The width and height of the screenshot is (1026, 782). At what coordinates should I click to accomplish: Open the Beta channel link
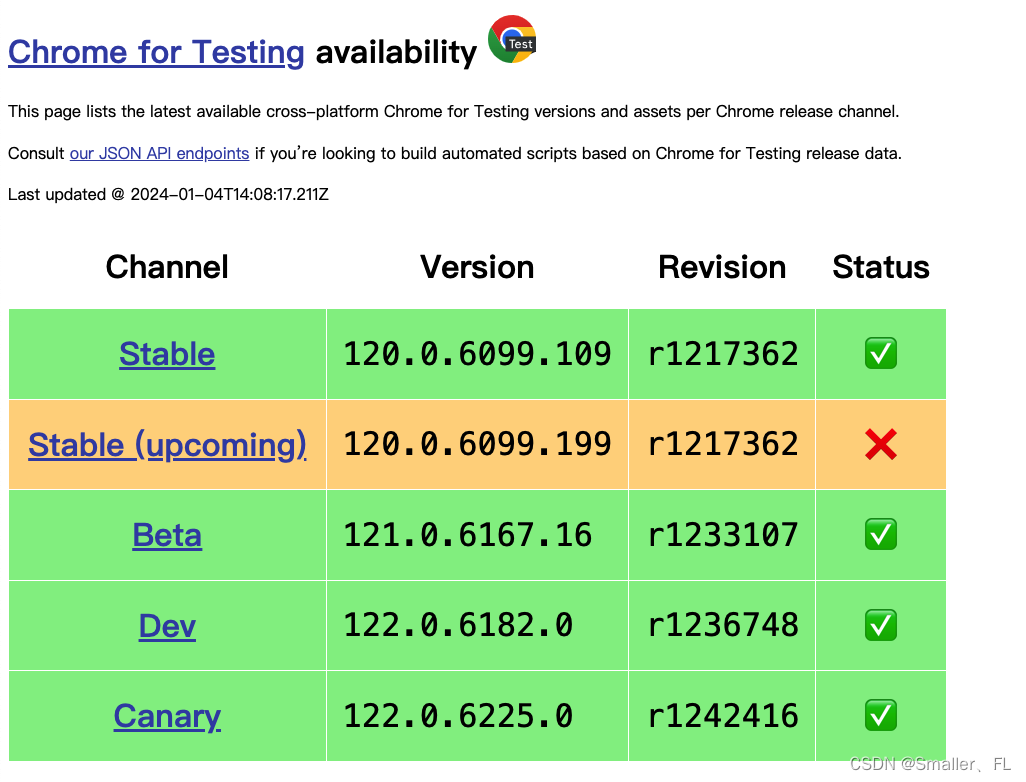coord(167,535)
